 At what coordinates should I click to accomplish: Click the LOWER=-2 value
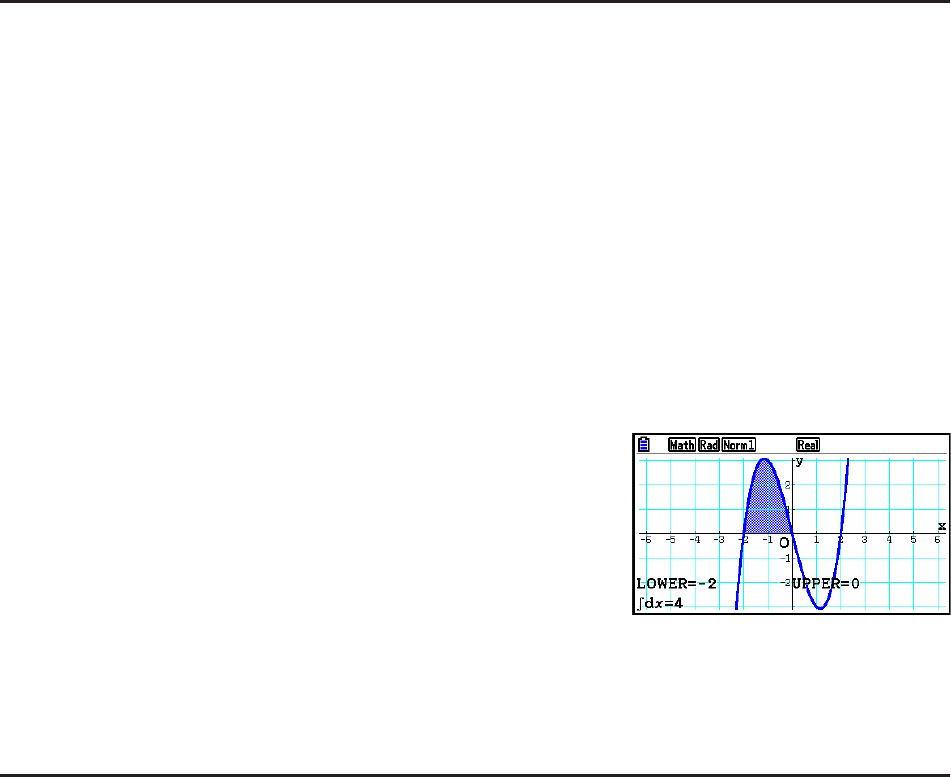point(676,584)
